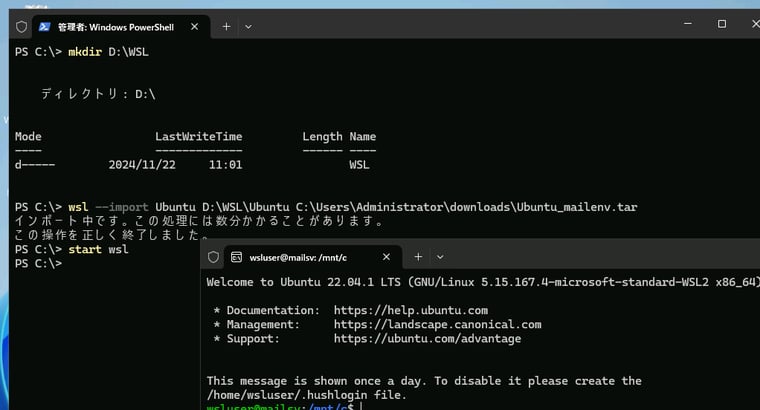Click the 'd-----' mode value
Screen dimensions: 760x410
tap(34, 165)
